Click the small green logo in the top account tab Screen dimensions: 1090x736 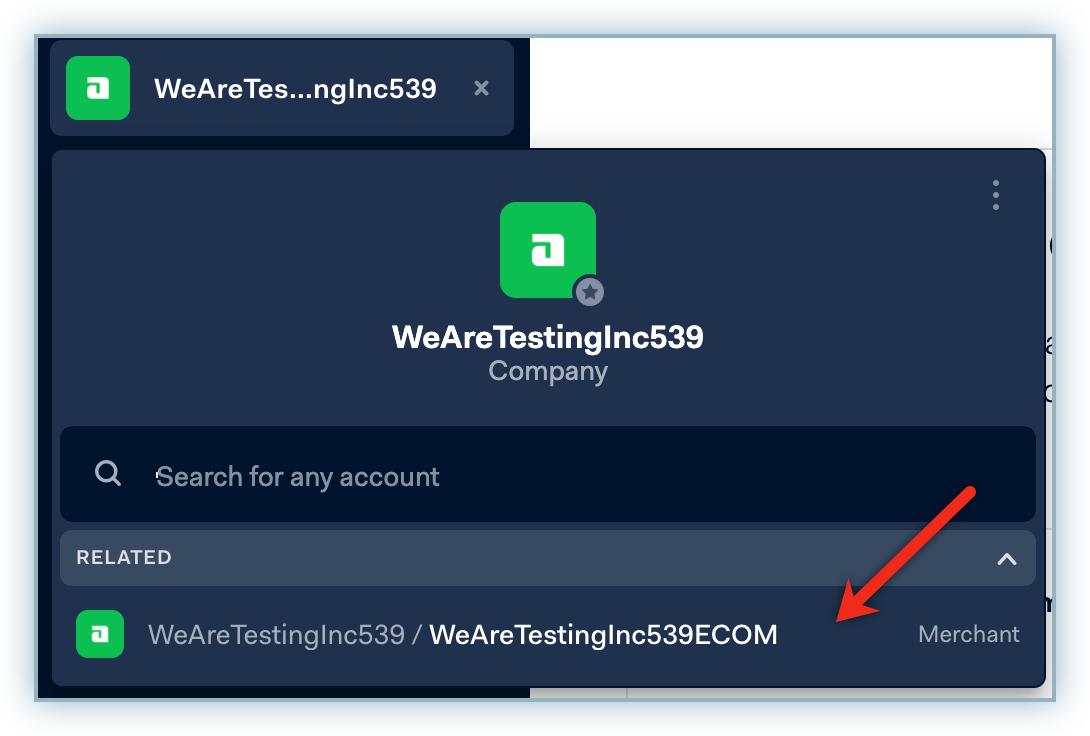click(98, 88)
